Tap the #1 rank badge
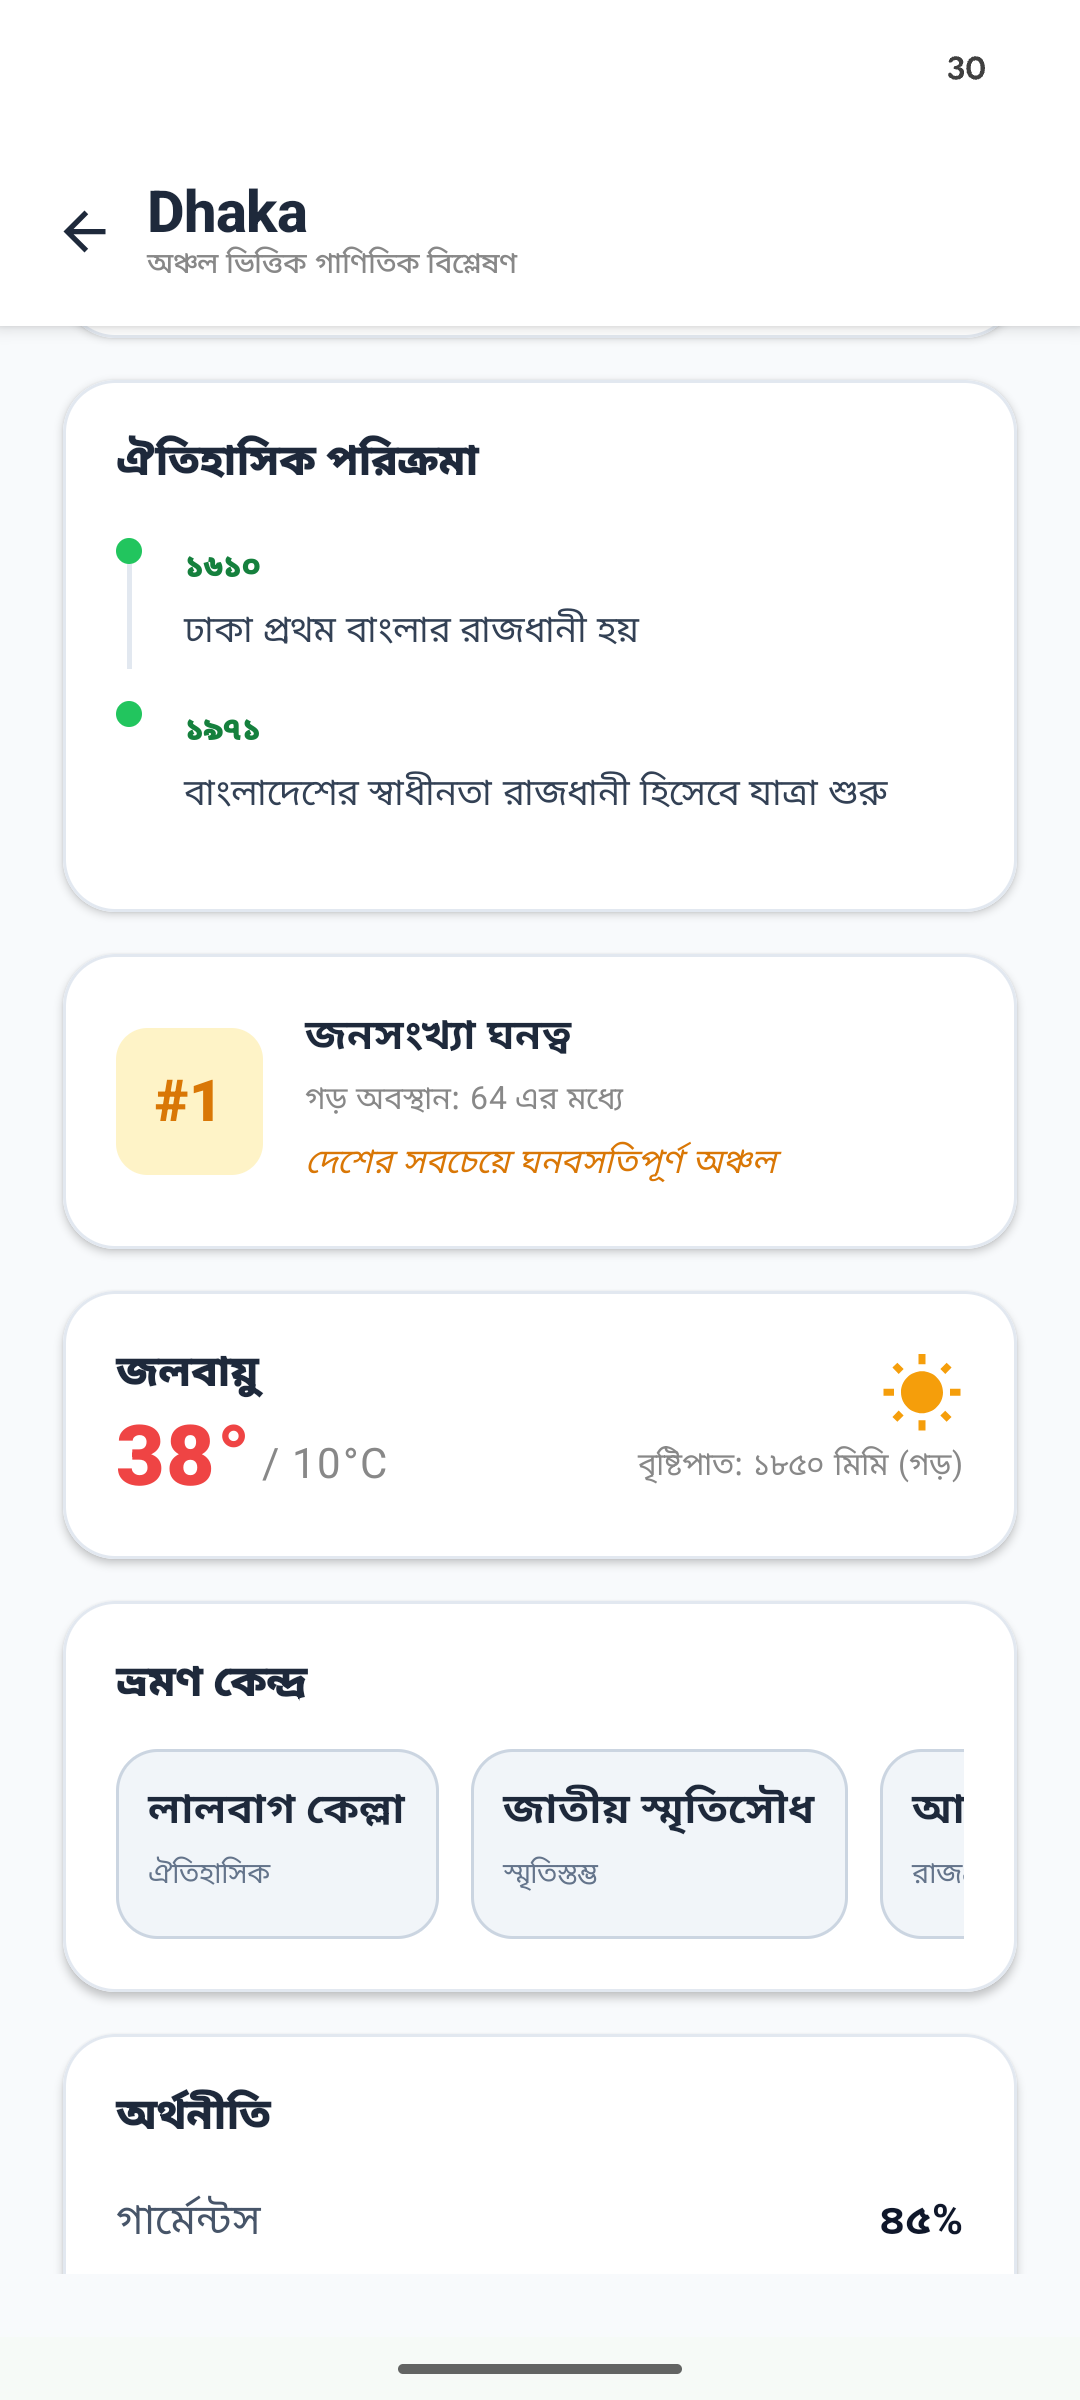Image resolution: width=1080 pixels, height=2400 pixels. 189,1101
